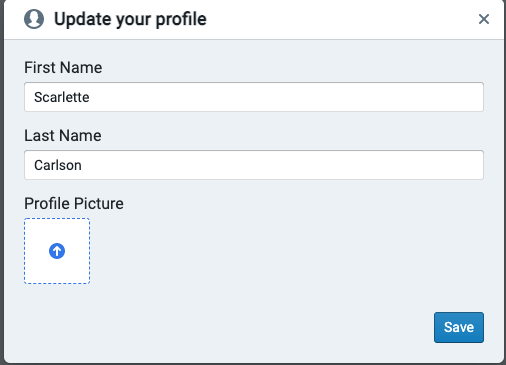Click the dashed border of upload area
506x365 pixels.
[x=57, y=219]
